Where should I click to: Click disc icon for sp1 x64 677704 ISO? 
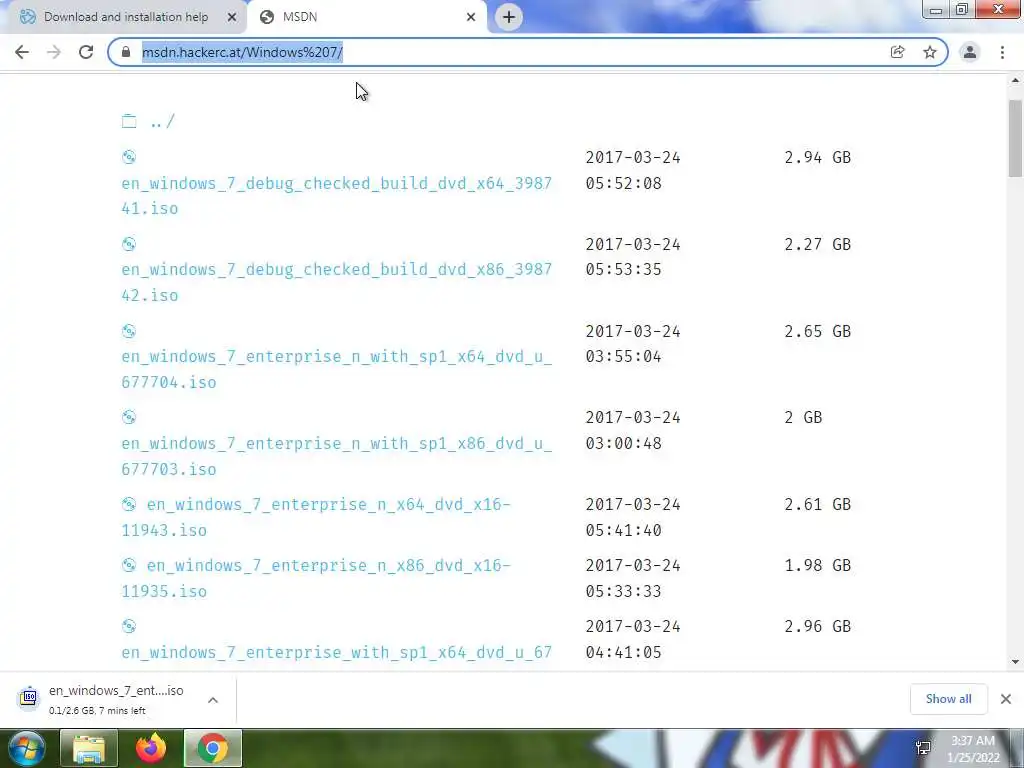(129, 330)
